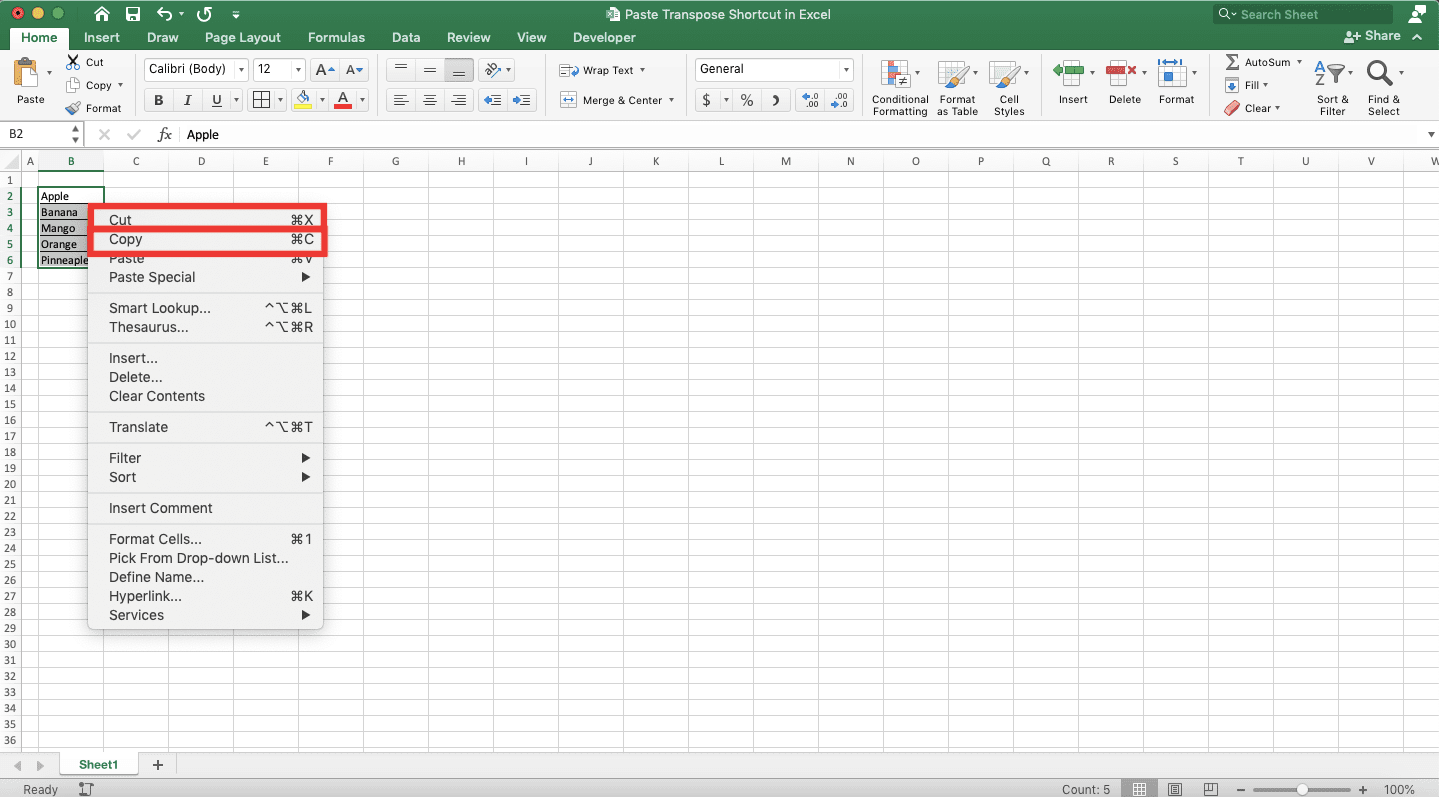Adjust the zoom slider

[1302, 788]
